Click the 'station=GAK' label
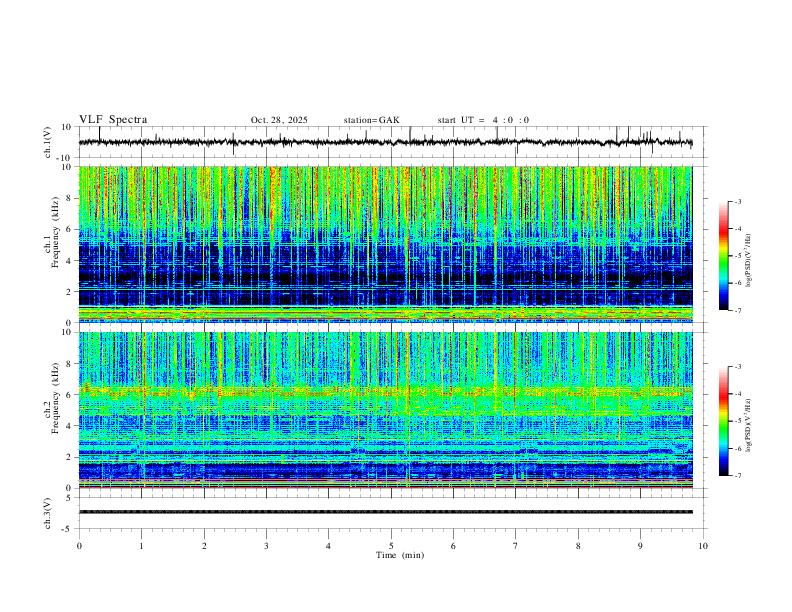Viewport: 792px width, 612px height. tap(371, 120)
